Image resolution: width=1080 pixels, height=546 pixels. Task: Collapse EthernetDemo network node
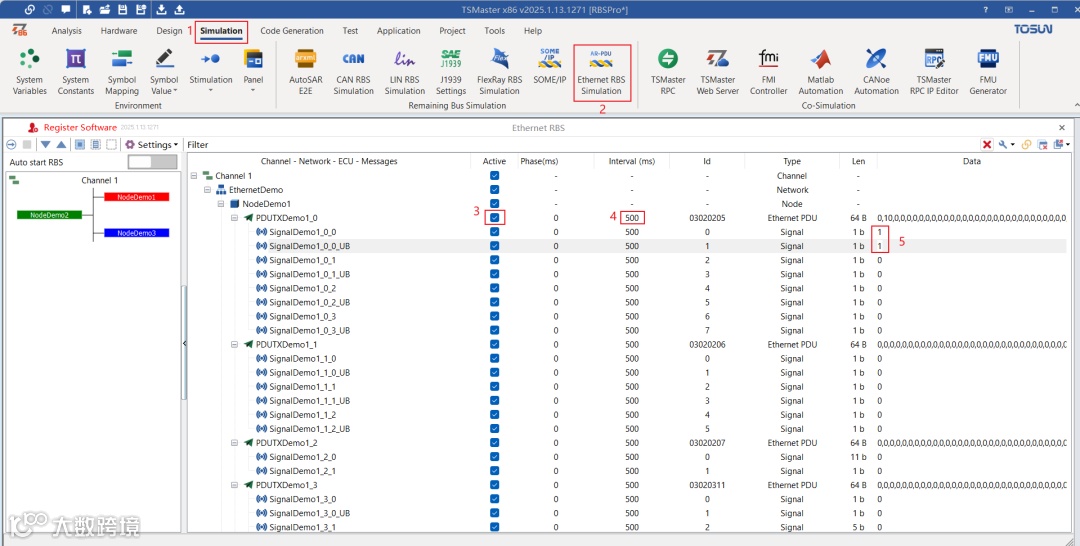207,190
